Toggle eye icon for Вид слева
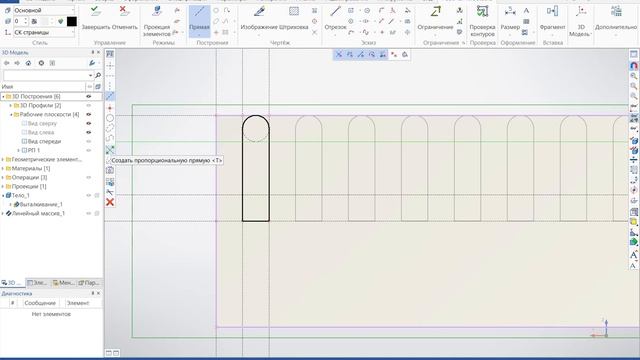The image size is (640, 360). pos(88,132)
